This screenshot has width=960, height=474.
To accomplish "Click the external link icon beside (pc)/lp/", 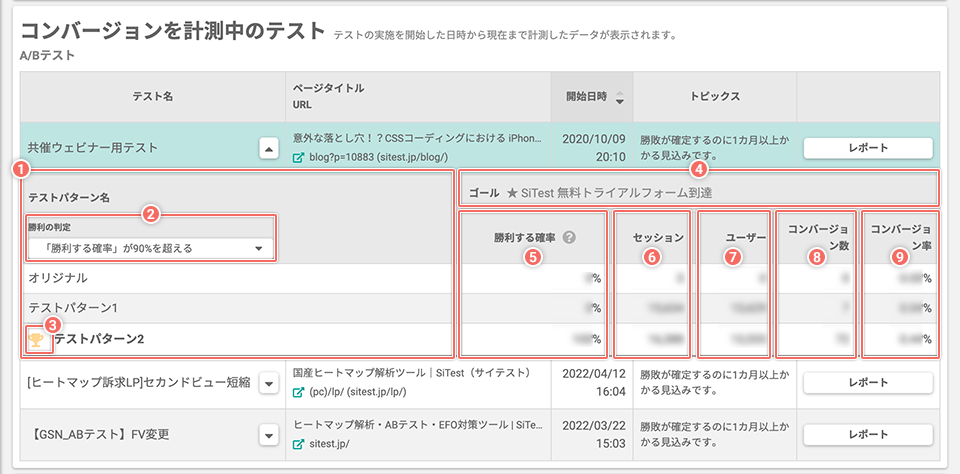I will [x=298, y=391].
